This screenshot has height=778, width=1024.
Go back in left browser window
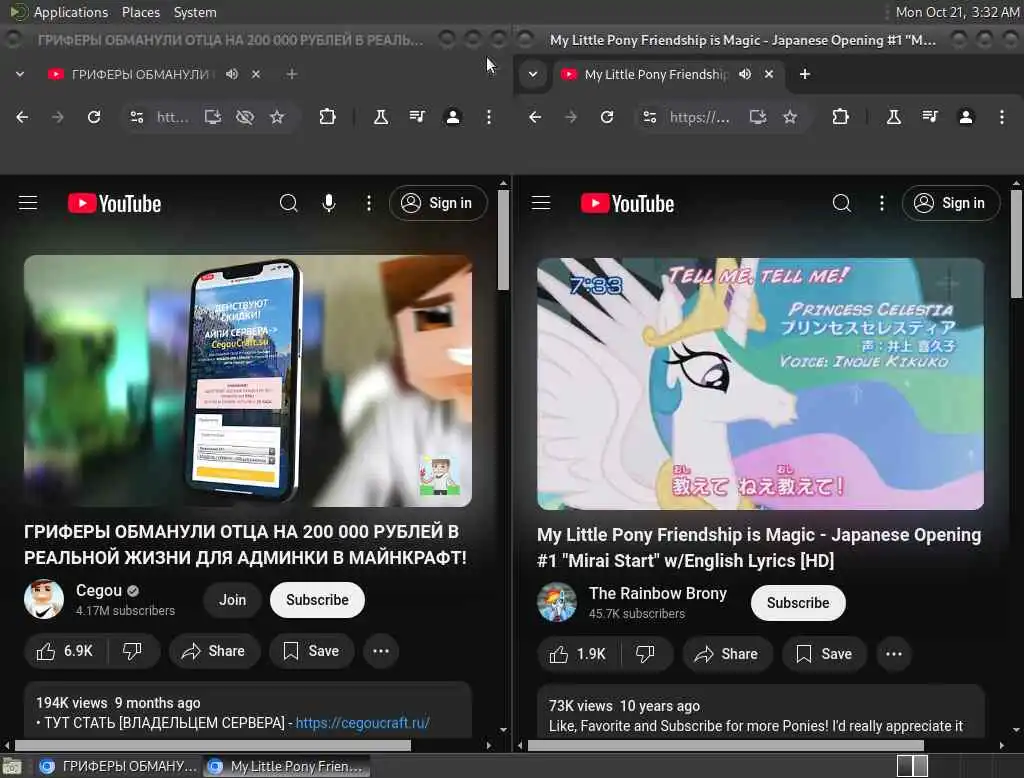coord(22,117)
